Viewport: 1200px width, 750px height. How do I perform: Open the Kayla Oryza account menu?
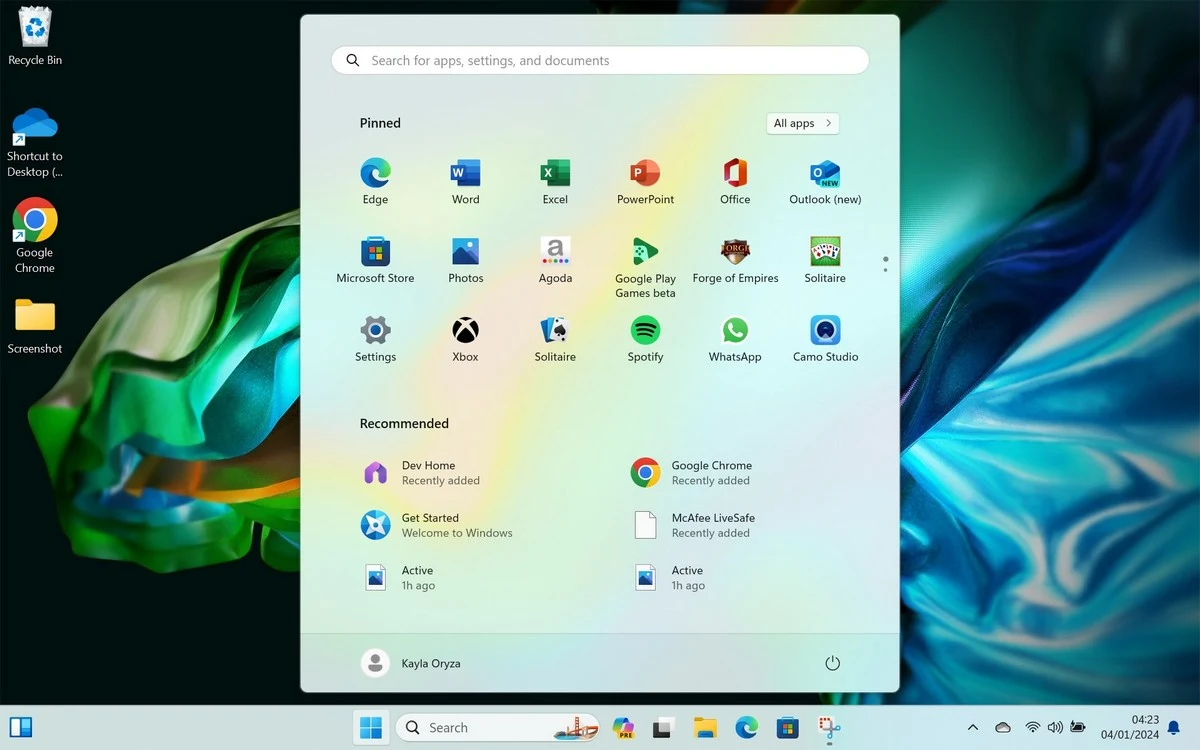pos(411,663)
